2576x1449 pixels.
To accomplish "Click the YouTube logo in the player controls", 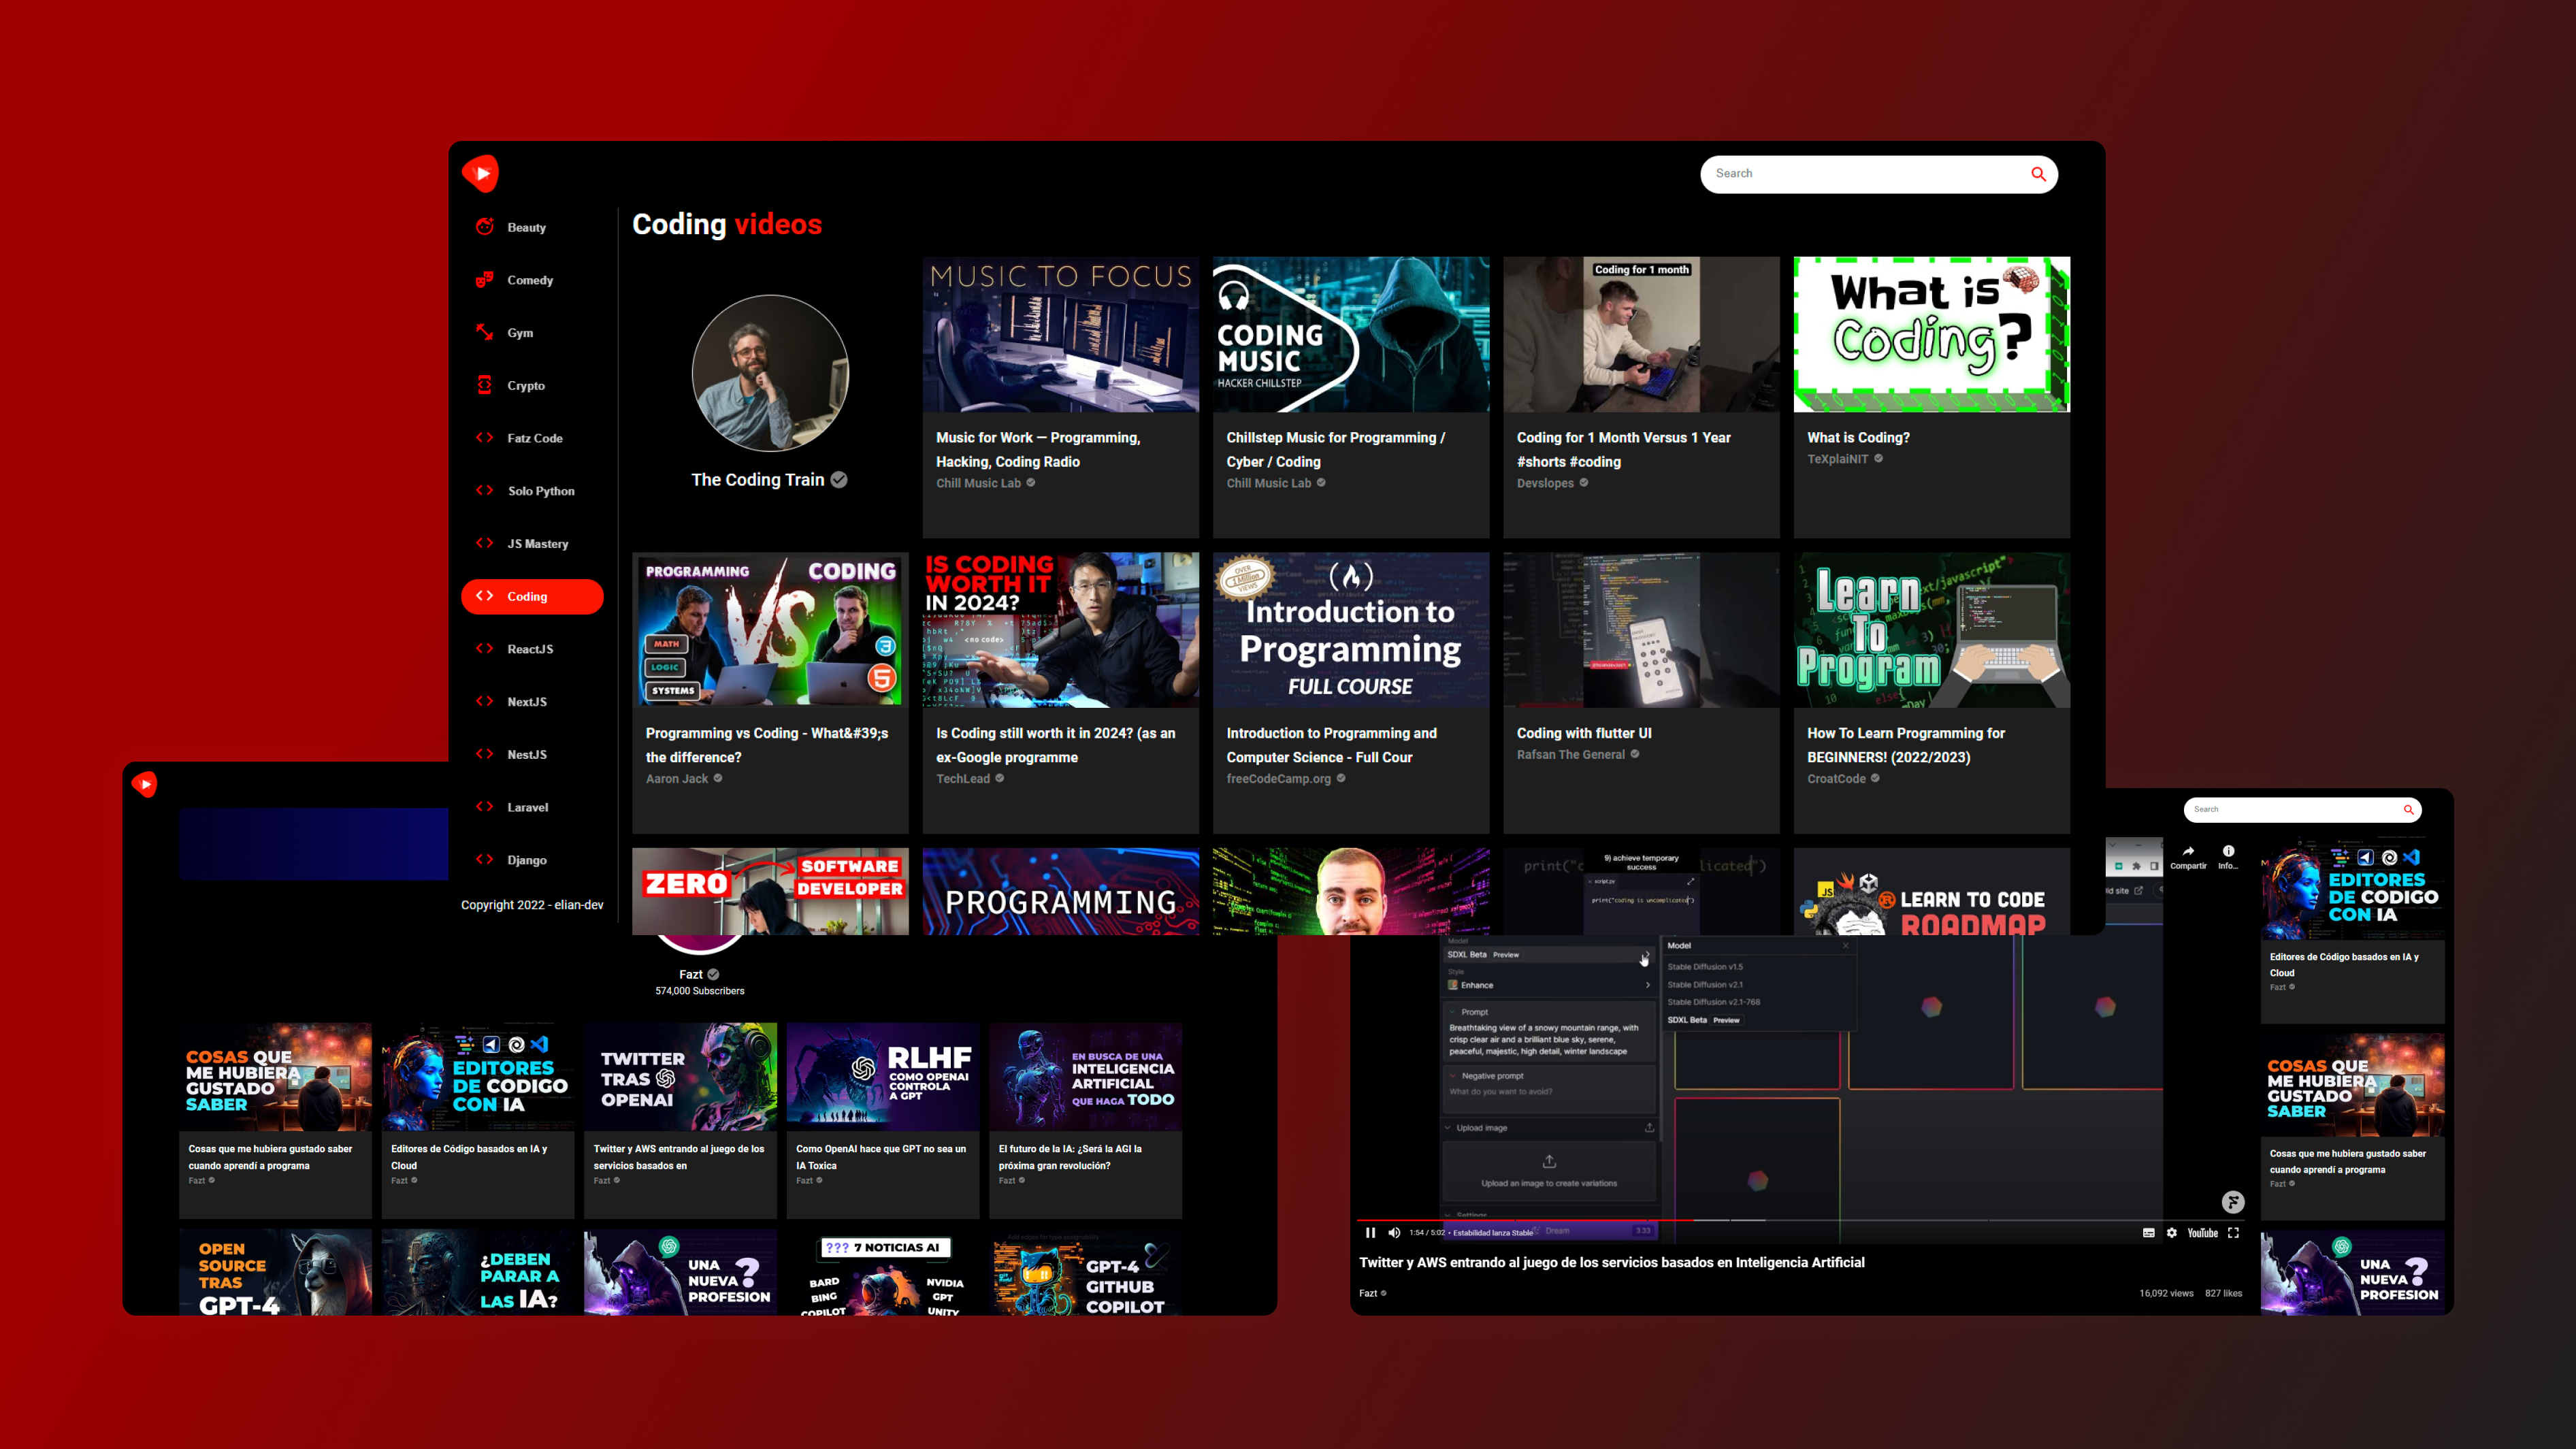I will (2202, 1233).
